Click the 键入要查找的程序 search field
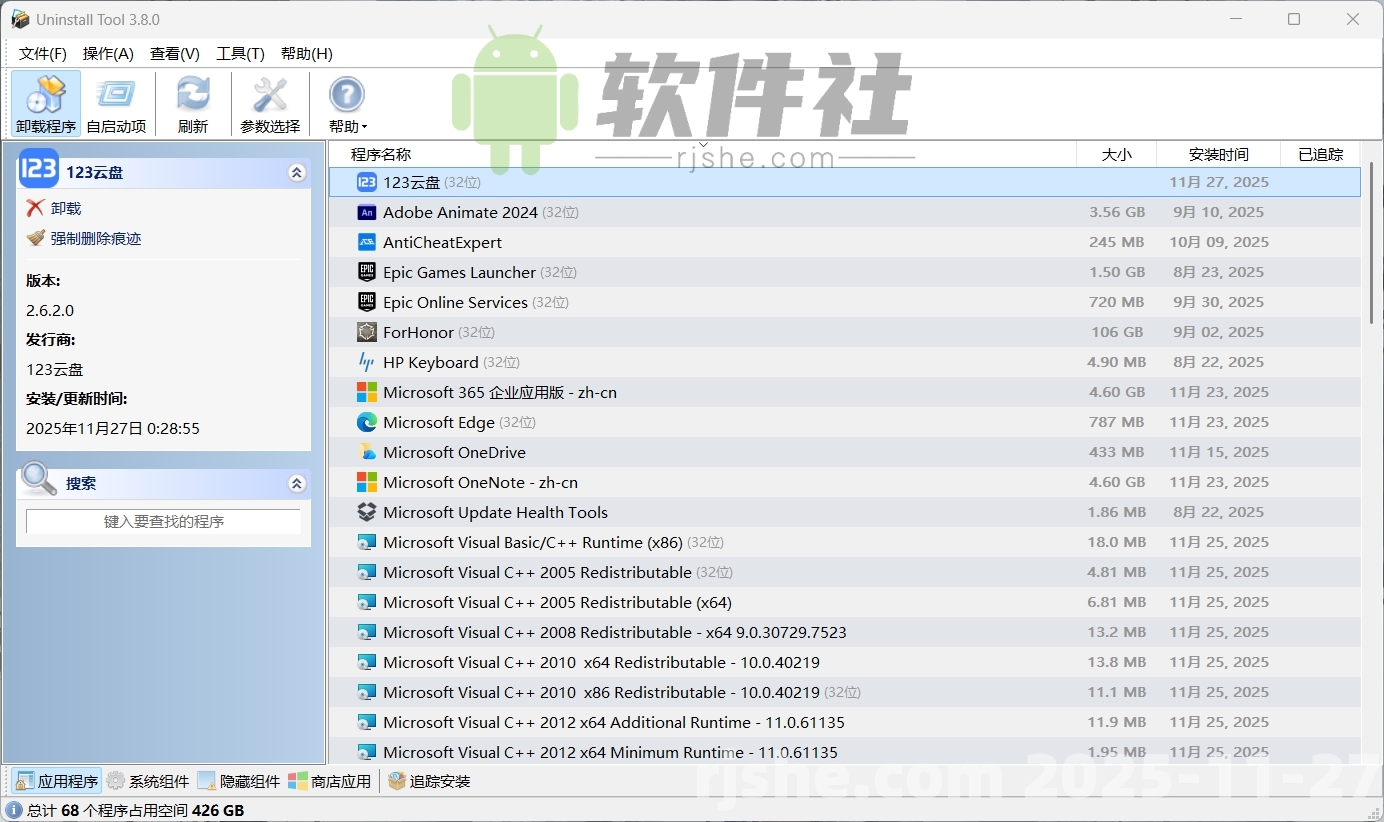This screenshot has height=822, width=1384. pos(163,521)
